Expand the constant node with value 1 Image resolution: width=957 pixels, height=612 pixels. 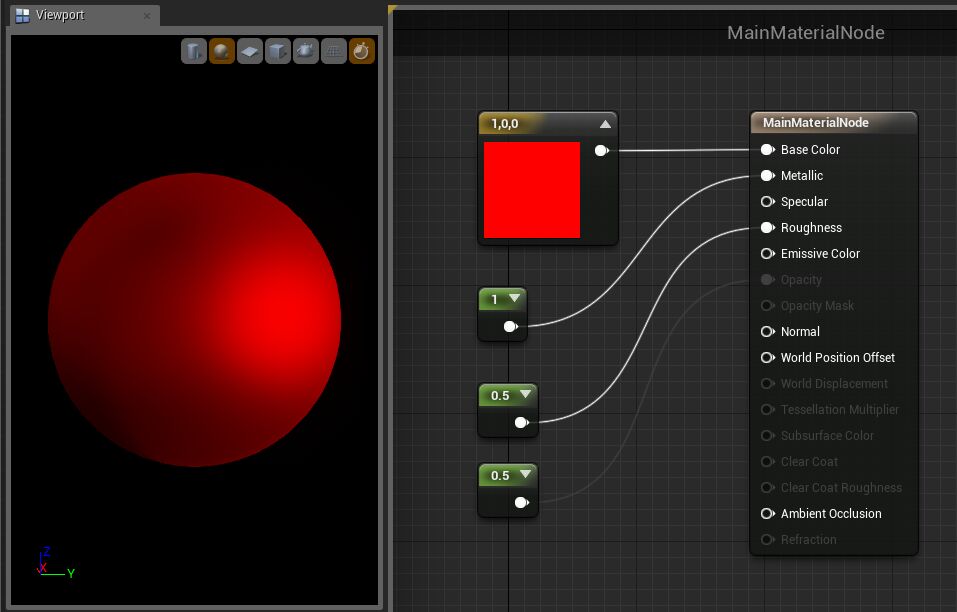click(x=515, y=298)
